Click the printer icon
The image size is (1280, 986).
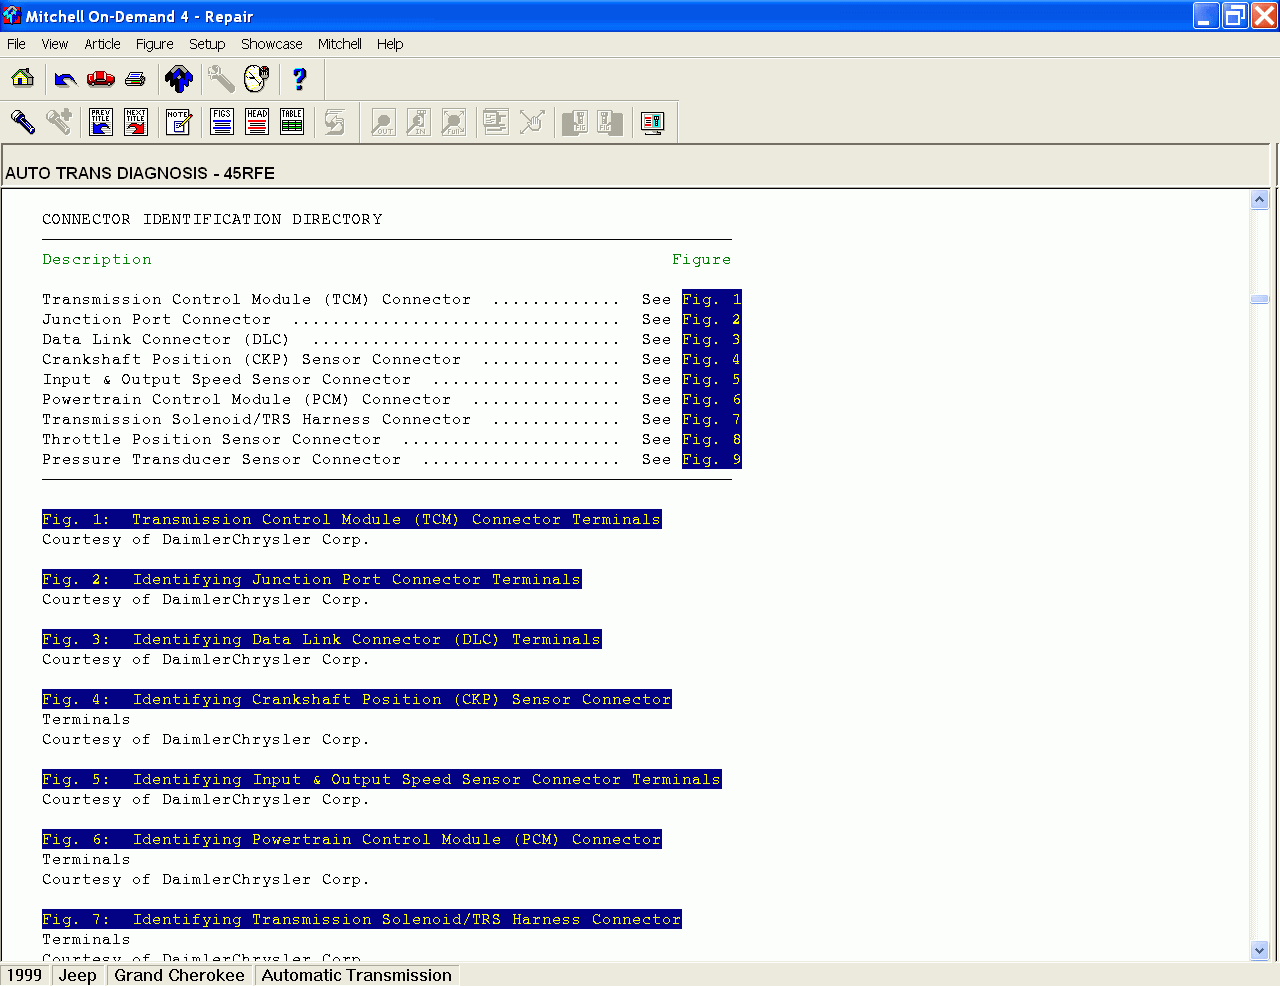[x=136, y=78]
